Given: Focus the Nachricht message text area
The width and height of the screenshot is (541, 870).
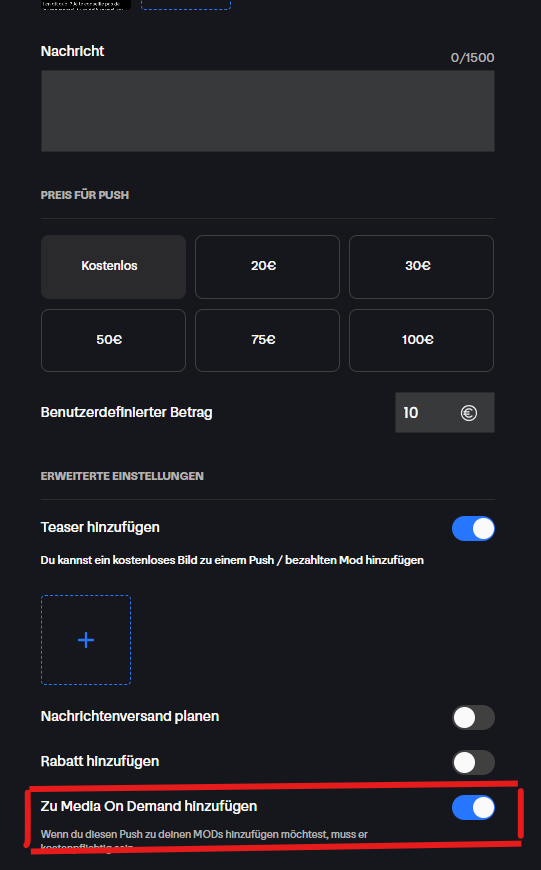Looking at the screenshot, I should 268,111.
